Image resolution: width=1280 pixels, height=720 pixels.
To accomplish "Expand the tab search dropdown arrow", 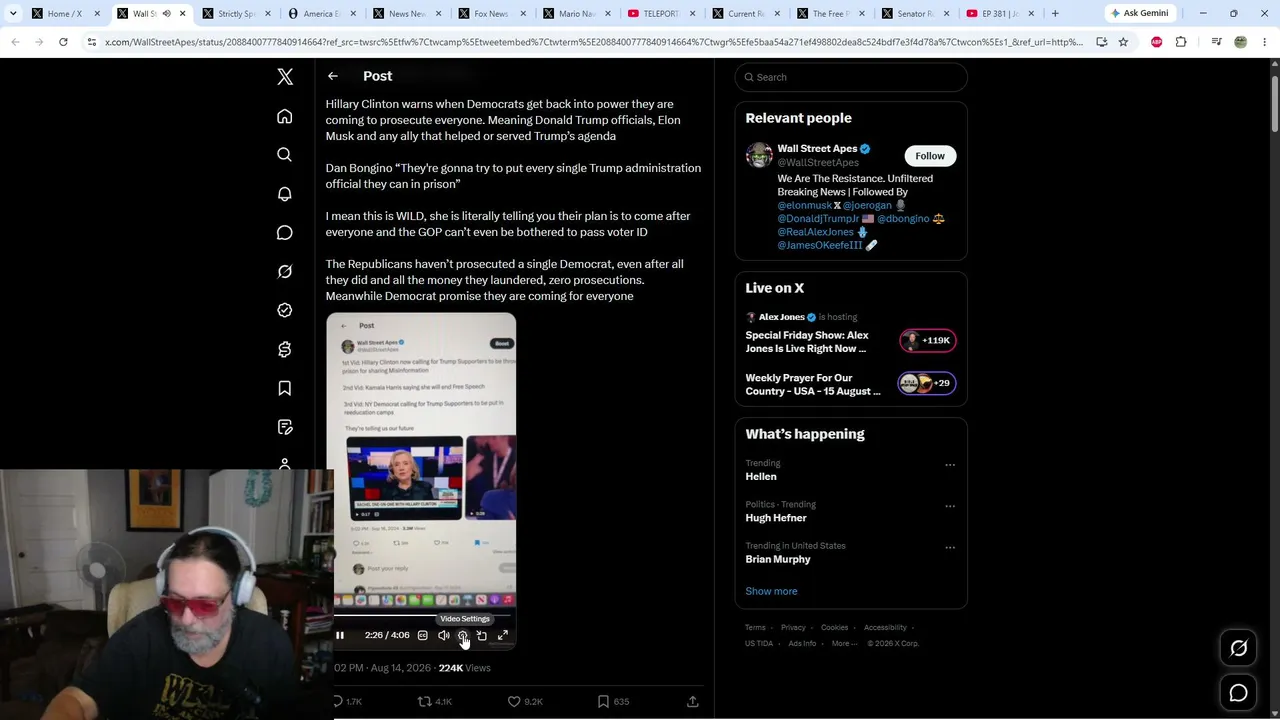I will click(x=13, y=14).
